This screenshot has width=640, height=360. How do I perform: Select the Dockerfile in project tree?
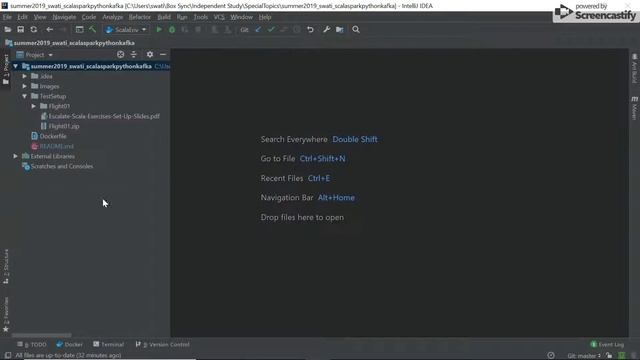click(x=49, y=136)
